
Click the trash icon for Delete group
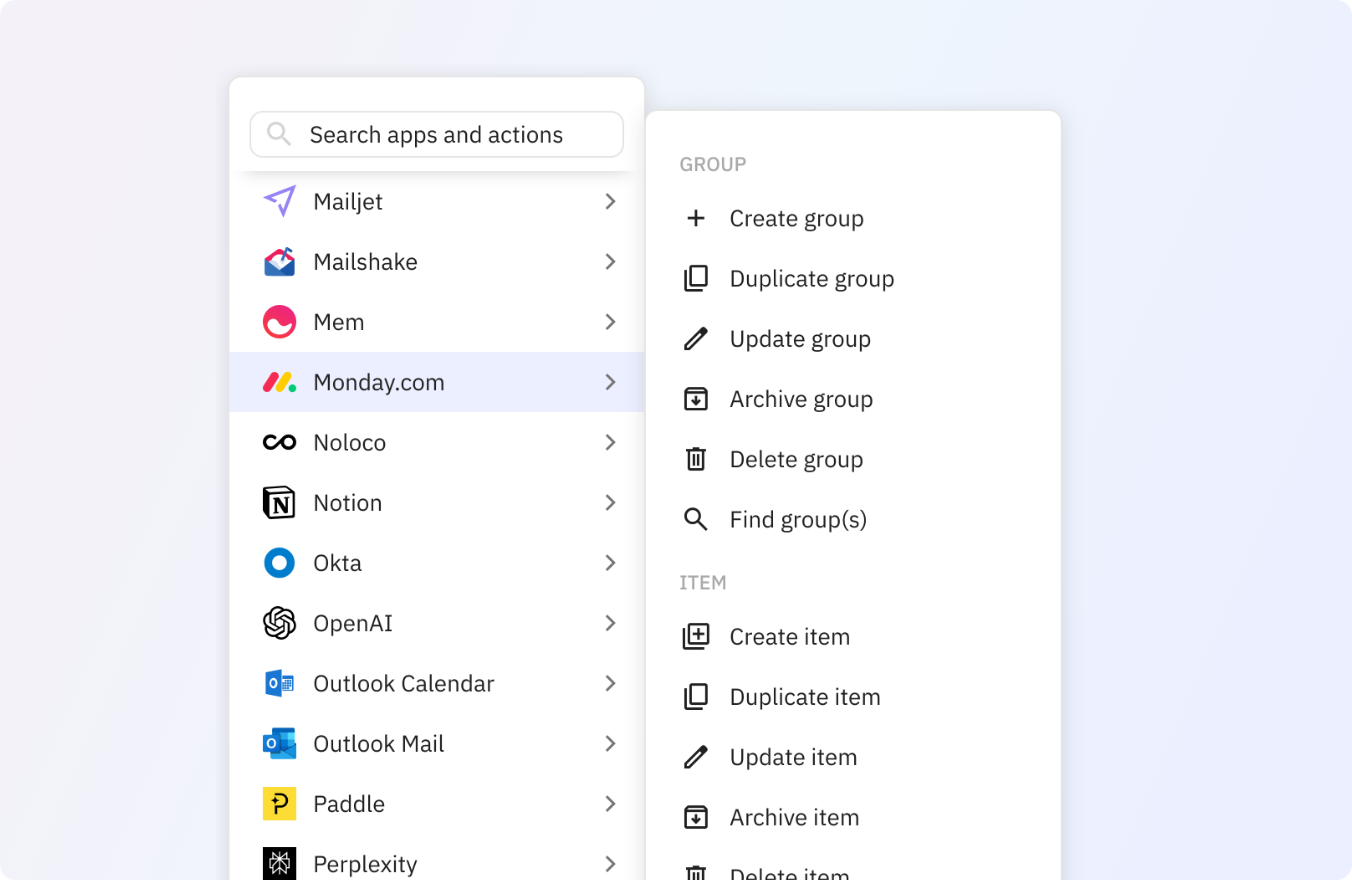coord(696,460)
